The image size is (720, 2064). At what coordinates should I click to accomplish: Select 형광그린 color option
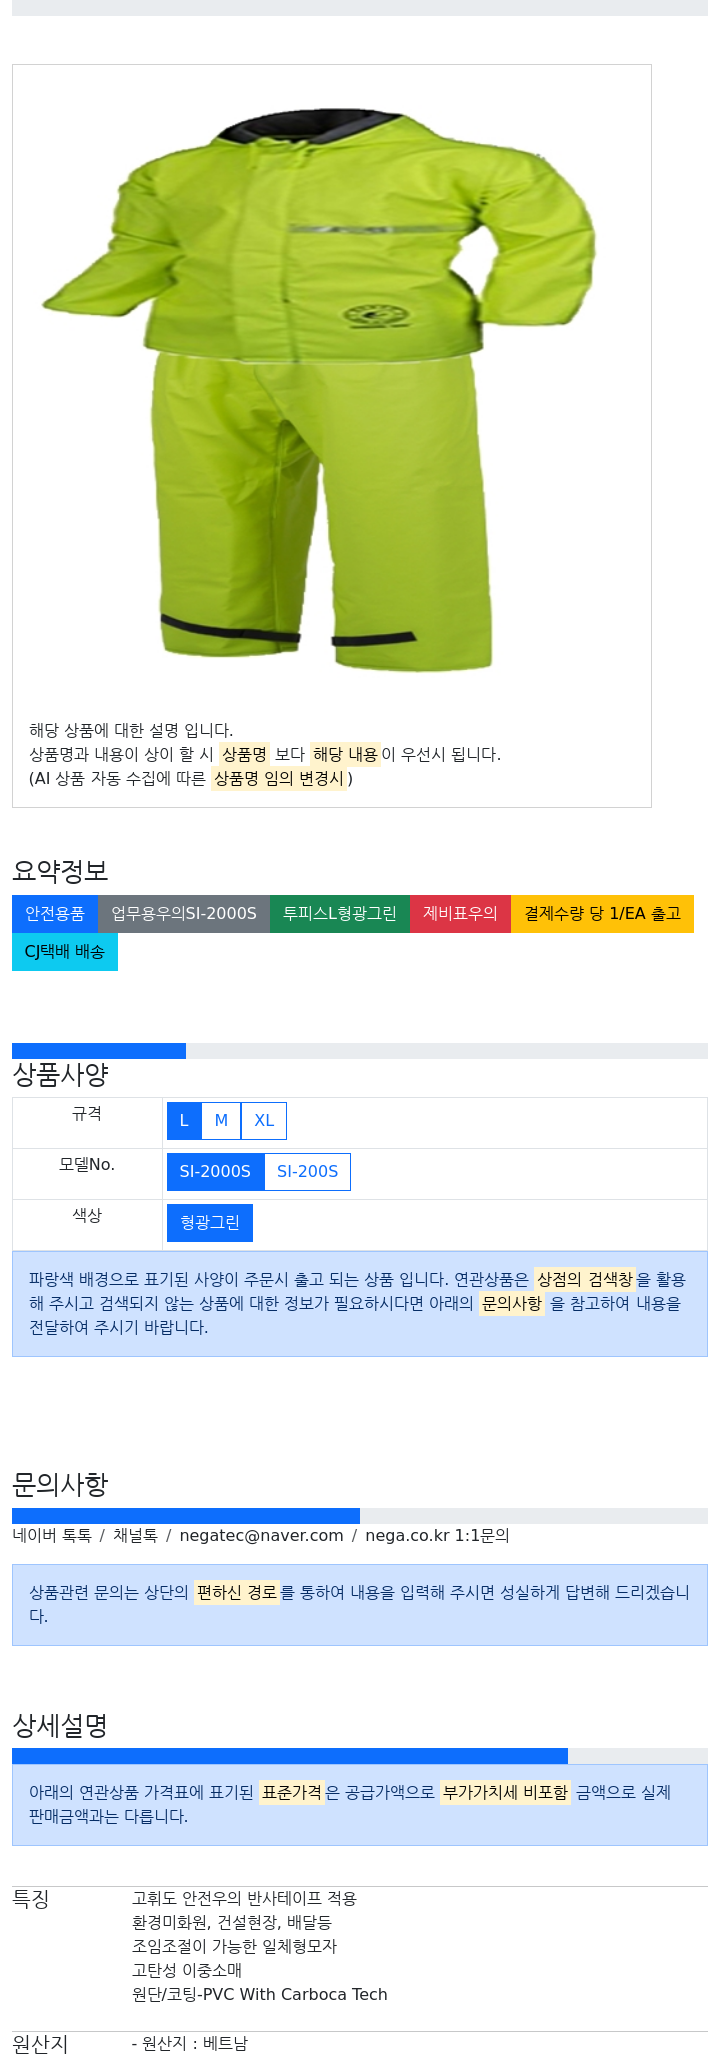pyautogui.click(x=210, y=1223)
